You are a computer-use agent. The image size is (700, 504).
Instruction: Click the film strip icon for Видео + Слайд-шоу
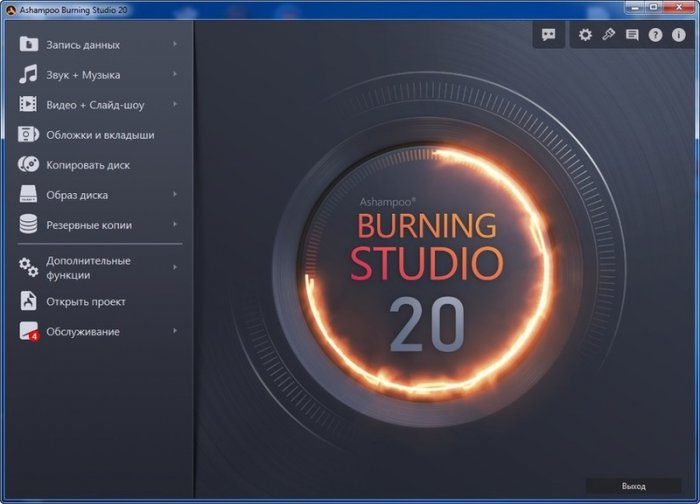pos(29,105)
